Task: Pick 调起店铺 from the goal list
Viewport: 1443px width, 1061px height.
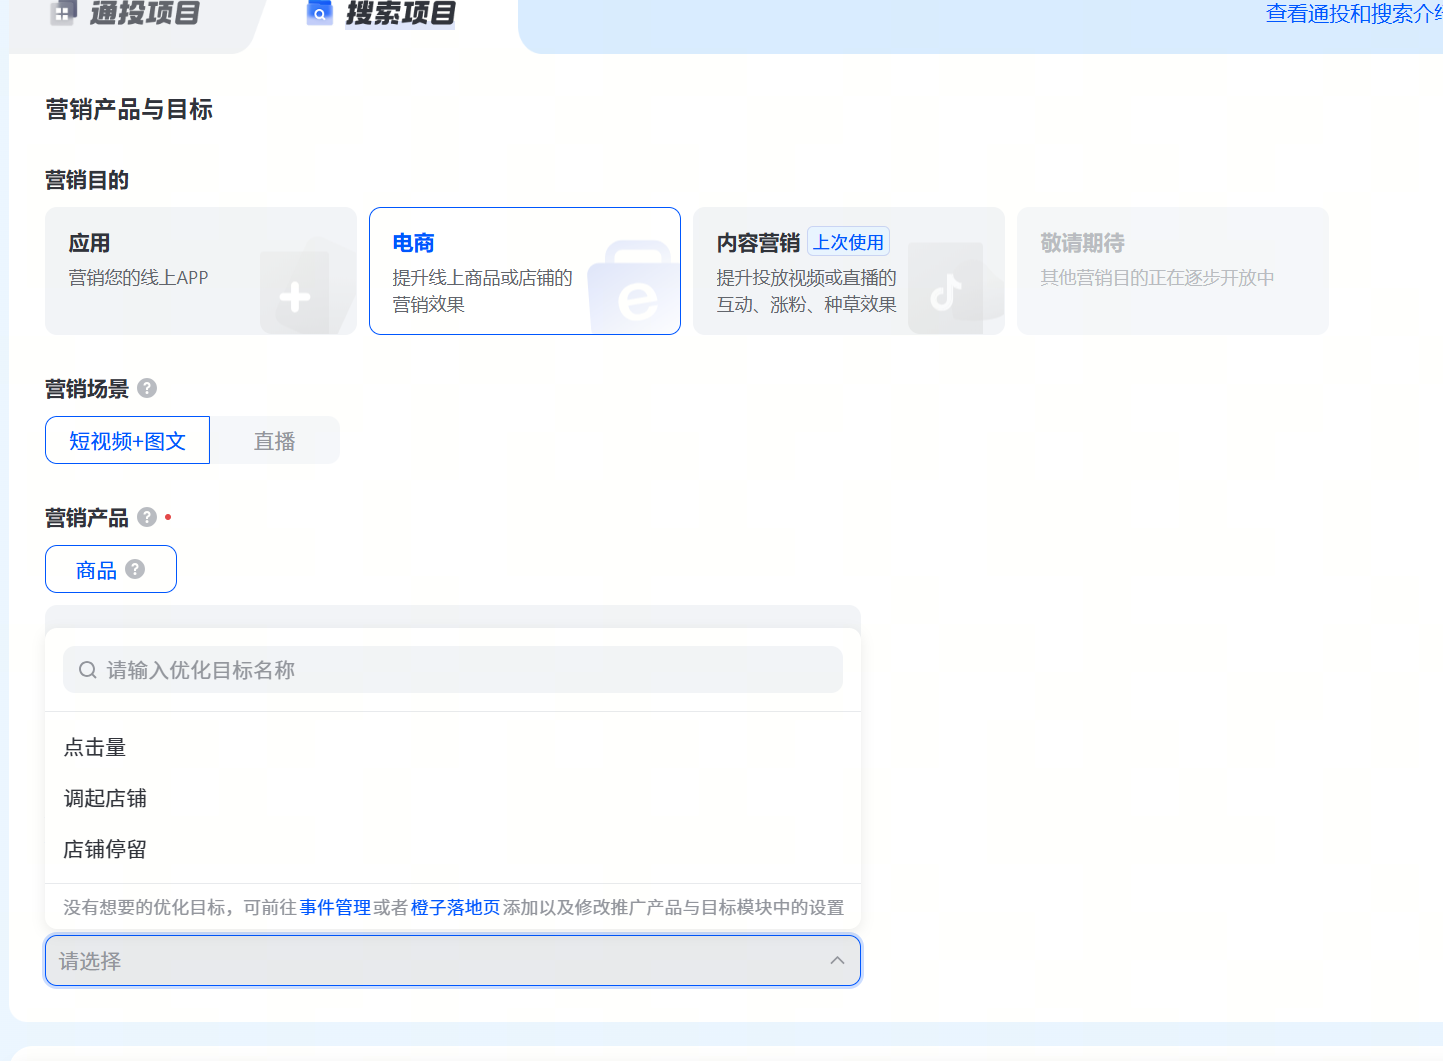Action: 453,798
